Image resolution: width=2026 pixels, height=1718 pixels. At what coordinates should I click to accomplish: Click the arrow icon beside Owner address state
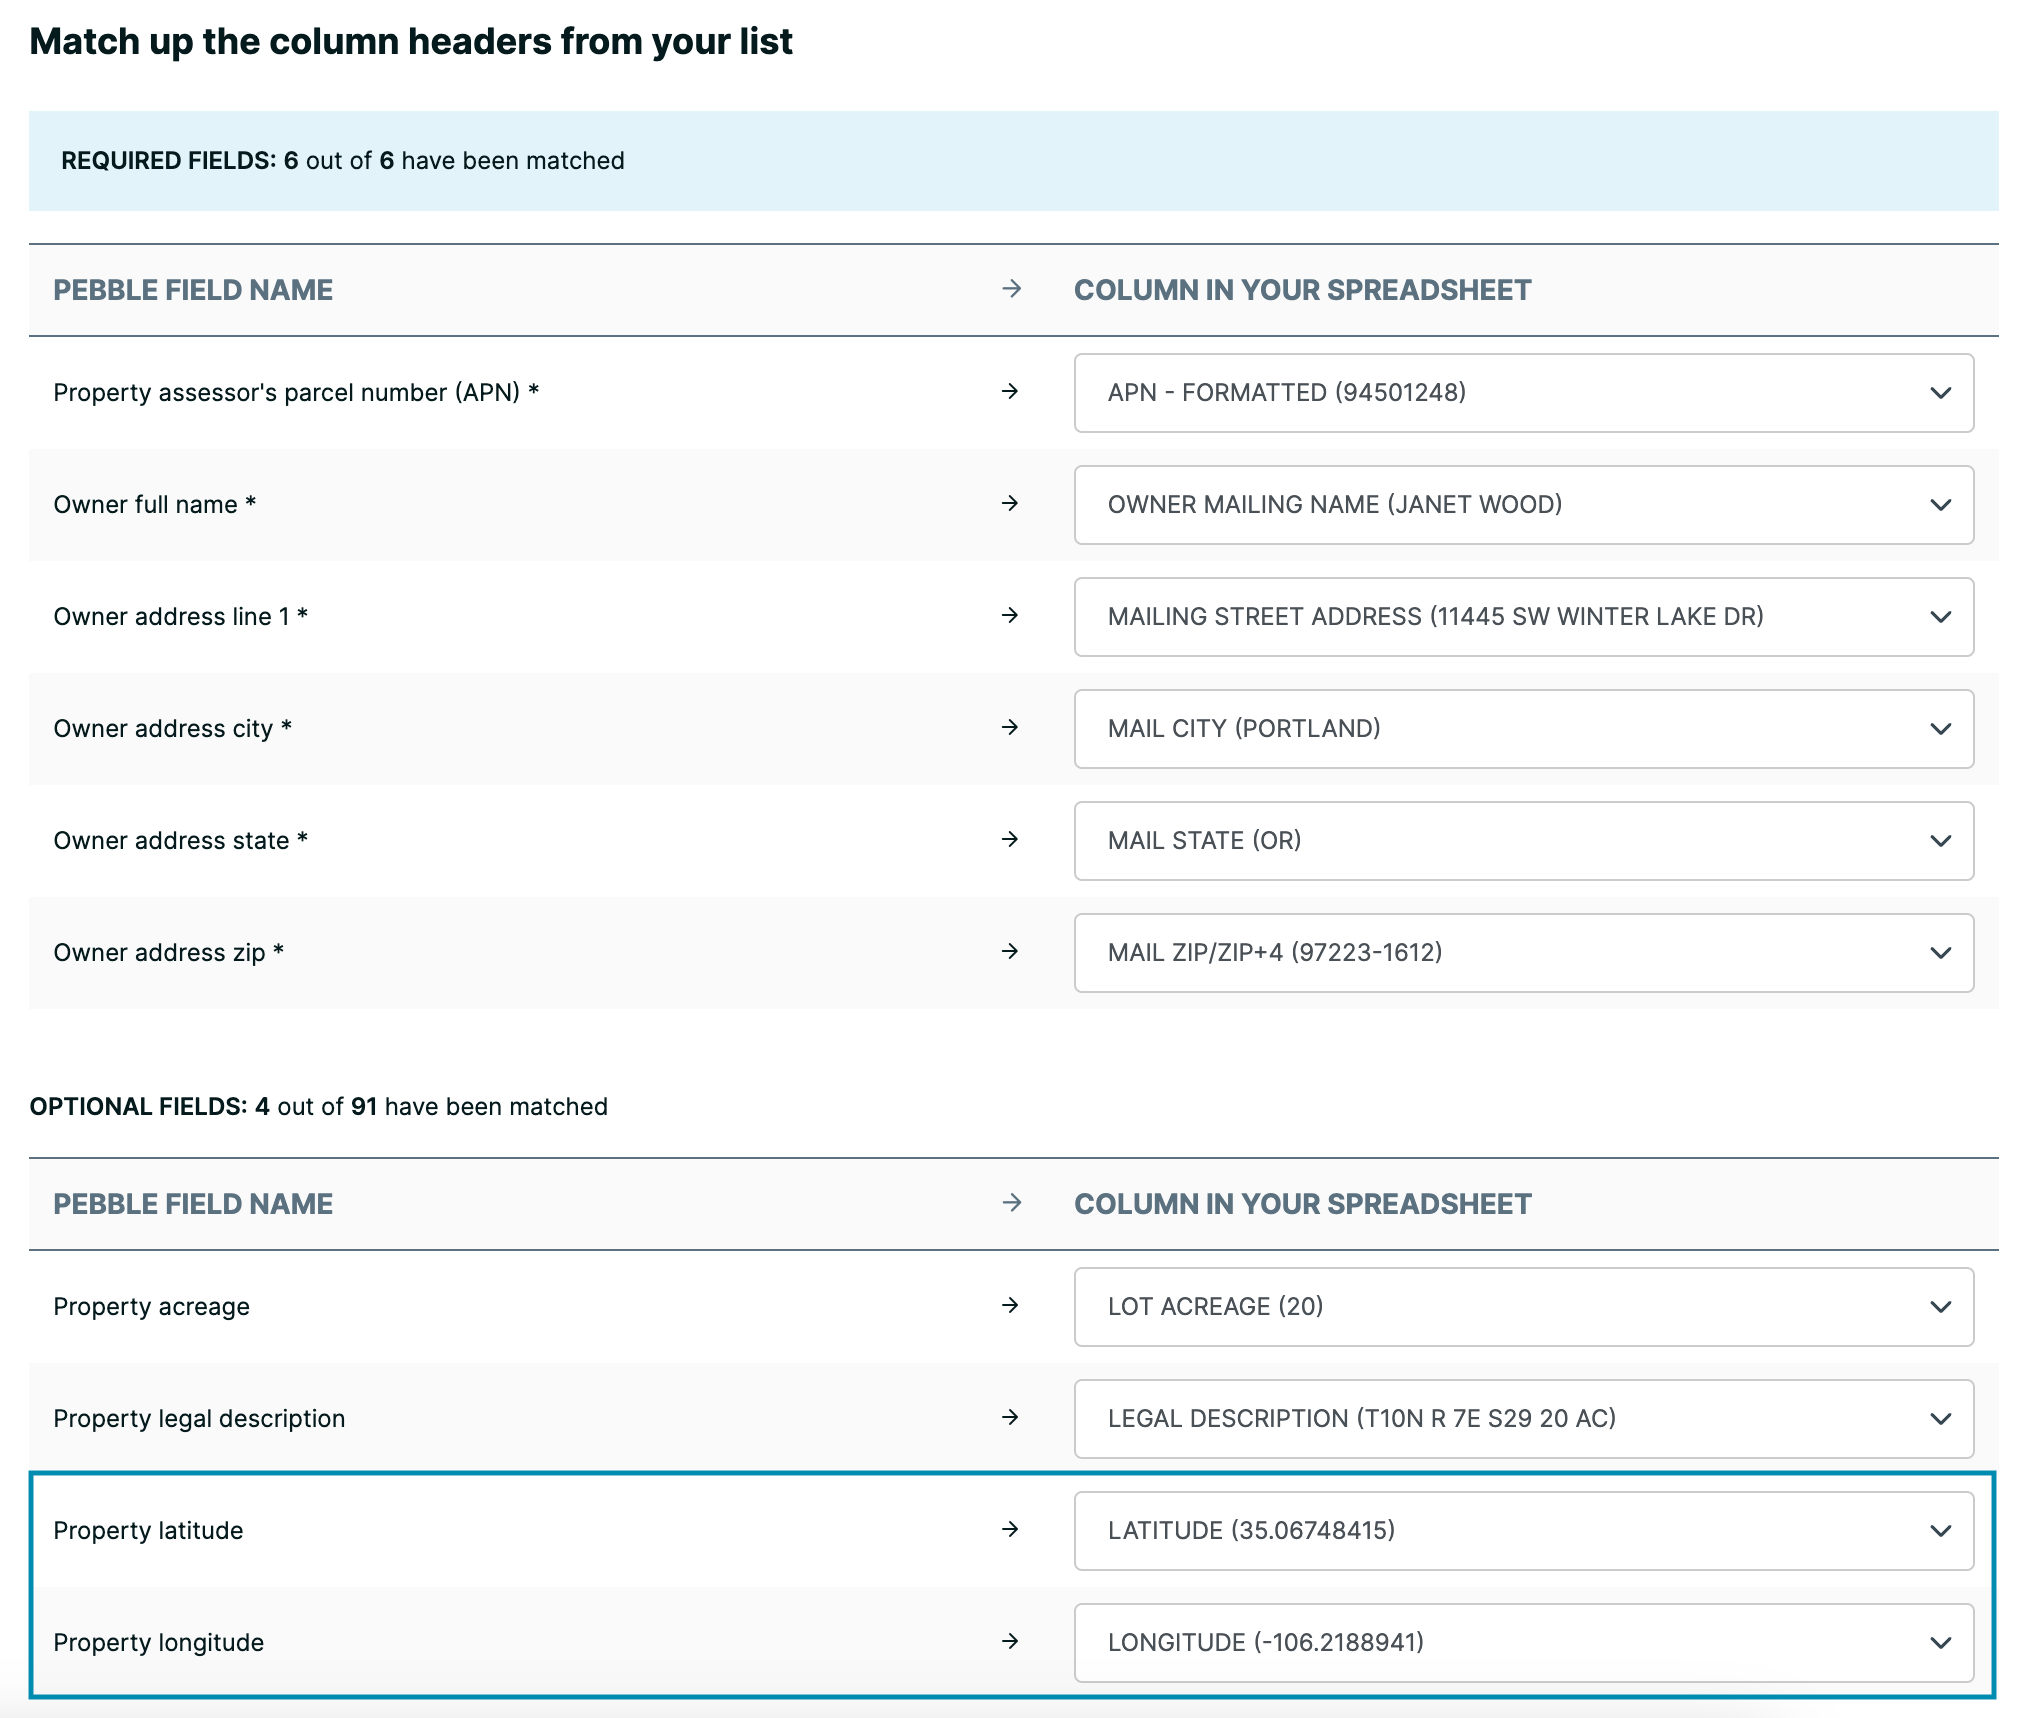1010,839
